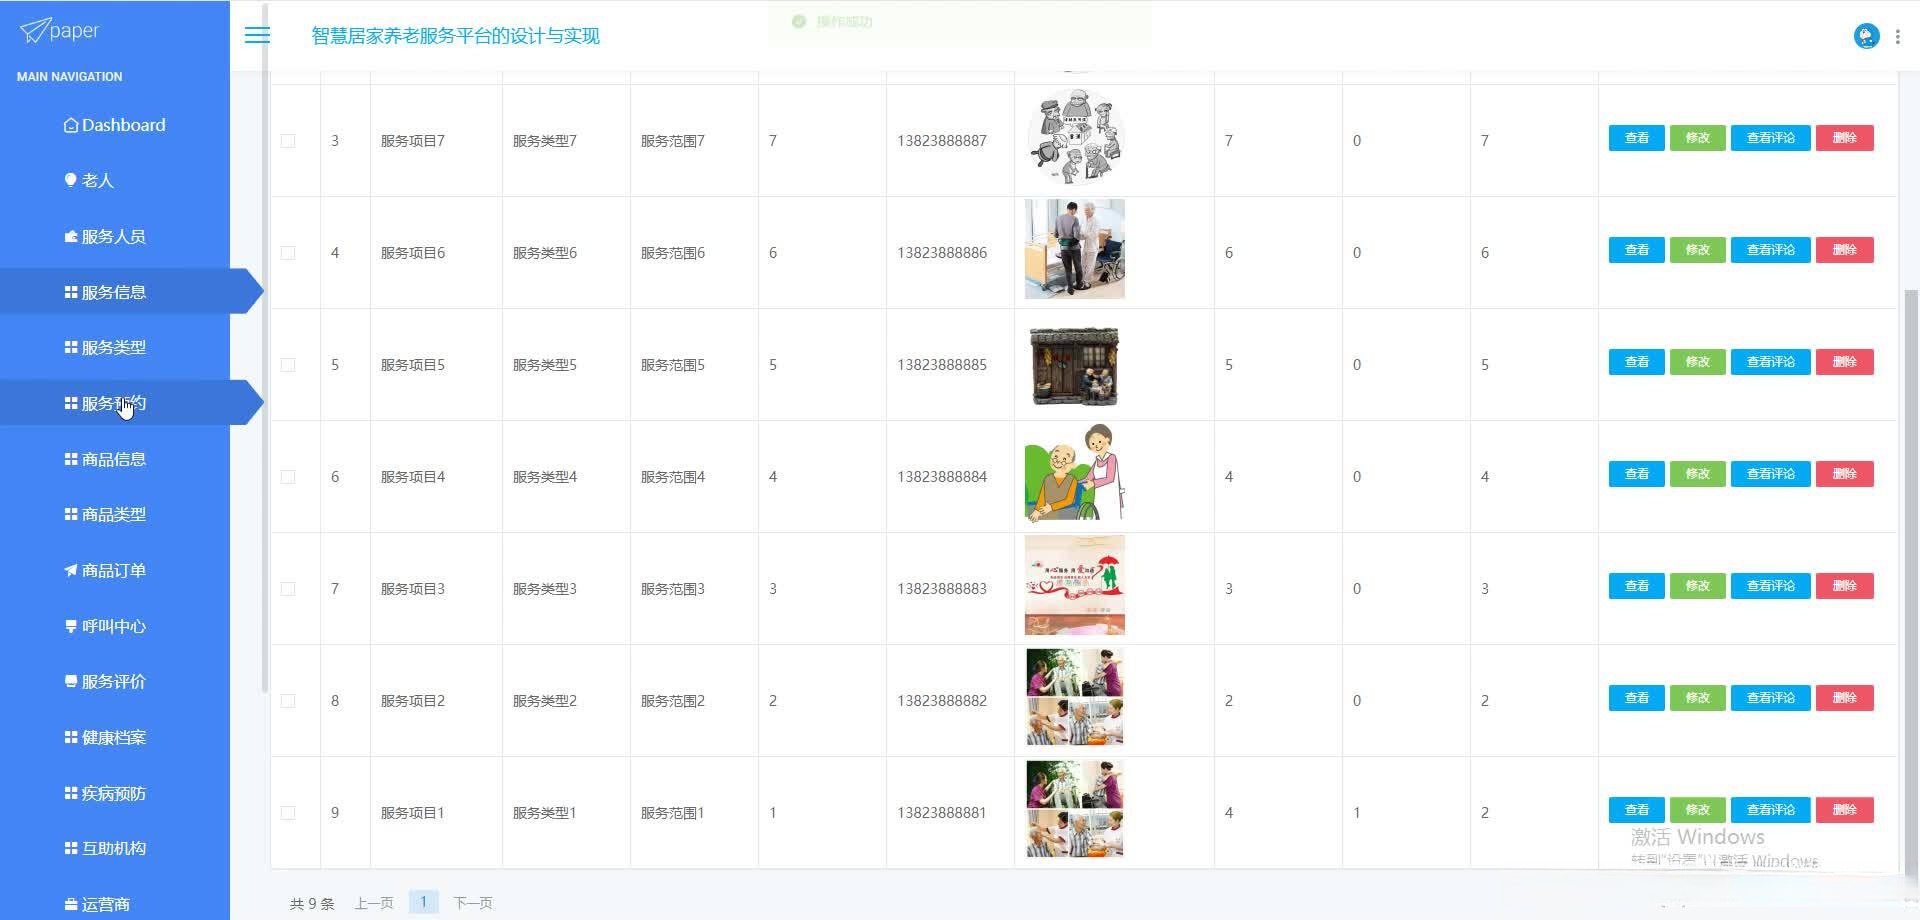Open the 服务类型 menu item
Screen dimensions: 1920x920
[115, 347]
